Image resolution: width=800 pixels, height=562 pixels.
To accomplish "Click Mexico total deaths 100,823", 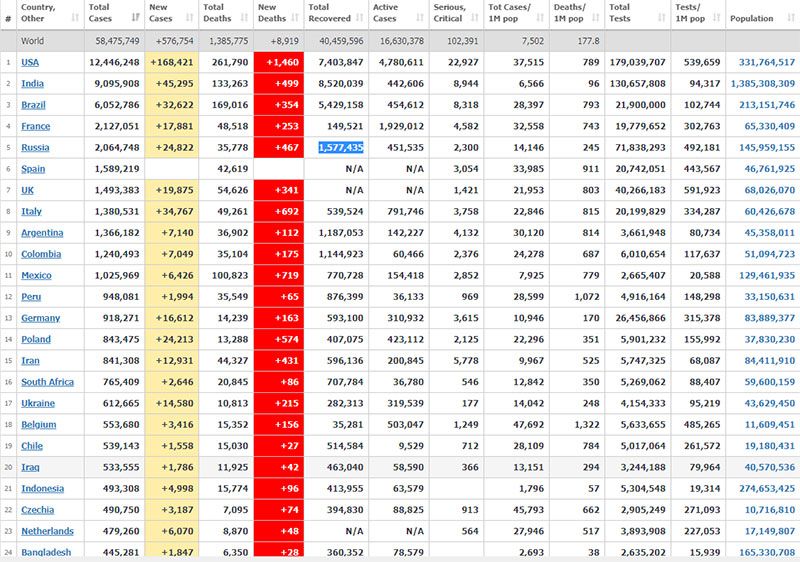I will (230, 276).
